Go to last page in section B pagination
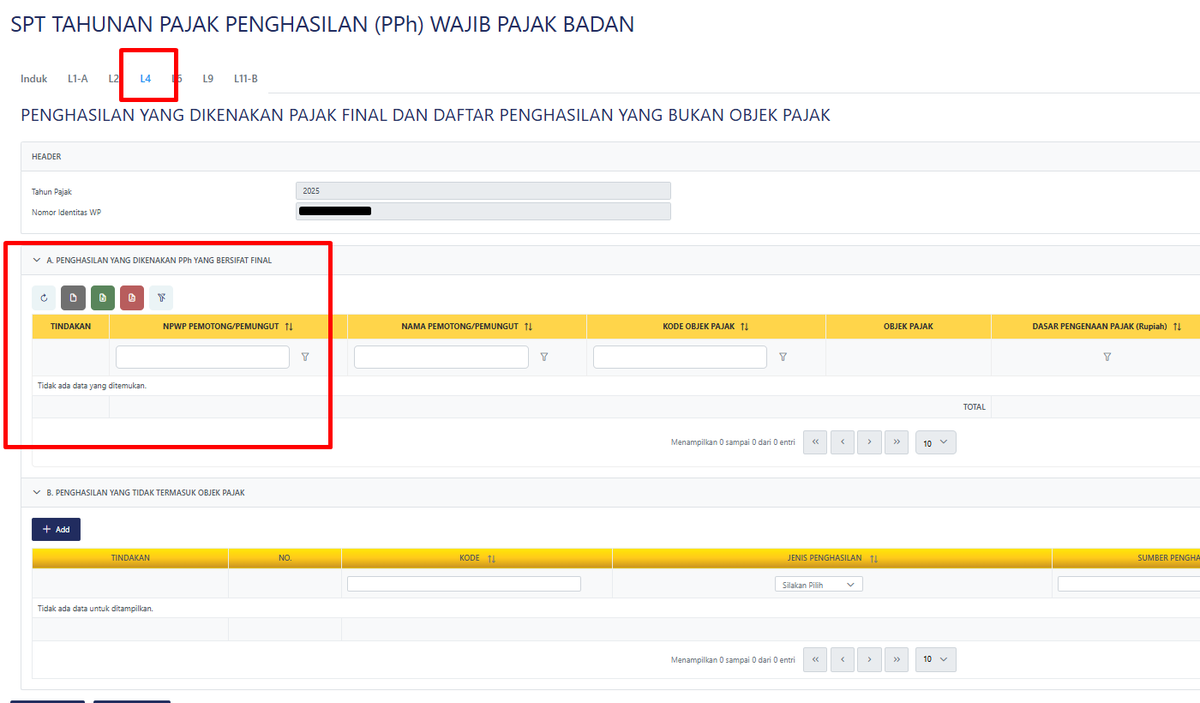This screenshot has height=703, width=1200. (x=897, y=660)
